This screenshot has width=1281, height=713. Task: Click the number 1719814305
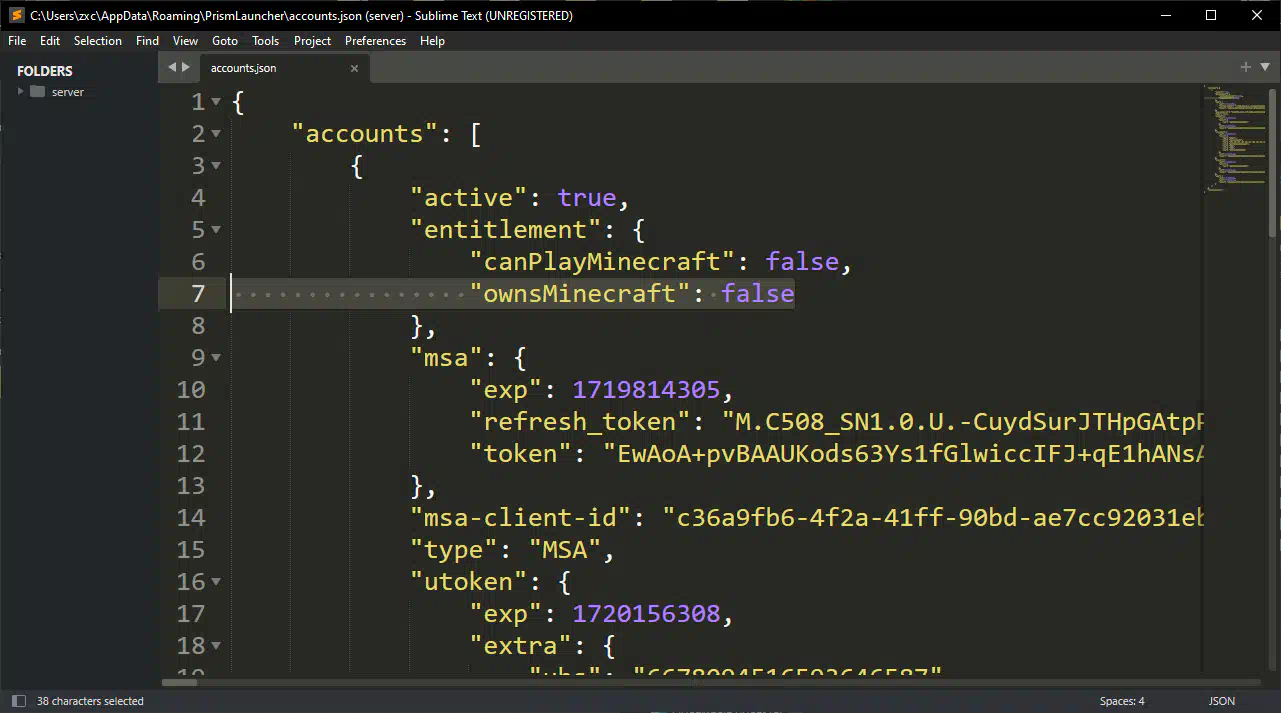pyautogui.click(x=646, y=390)
